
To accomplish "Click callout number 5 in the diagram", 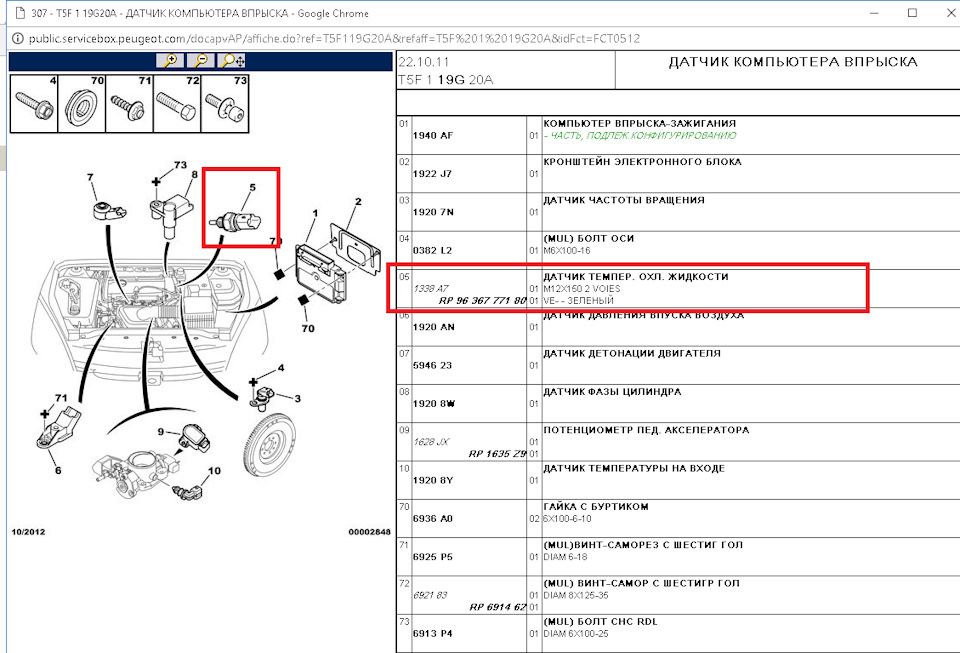I will [x=252, y=188].
